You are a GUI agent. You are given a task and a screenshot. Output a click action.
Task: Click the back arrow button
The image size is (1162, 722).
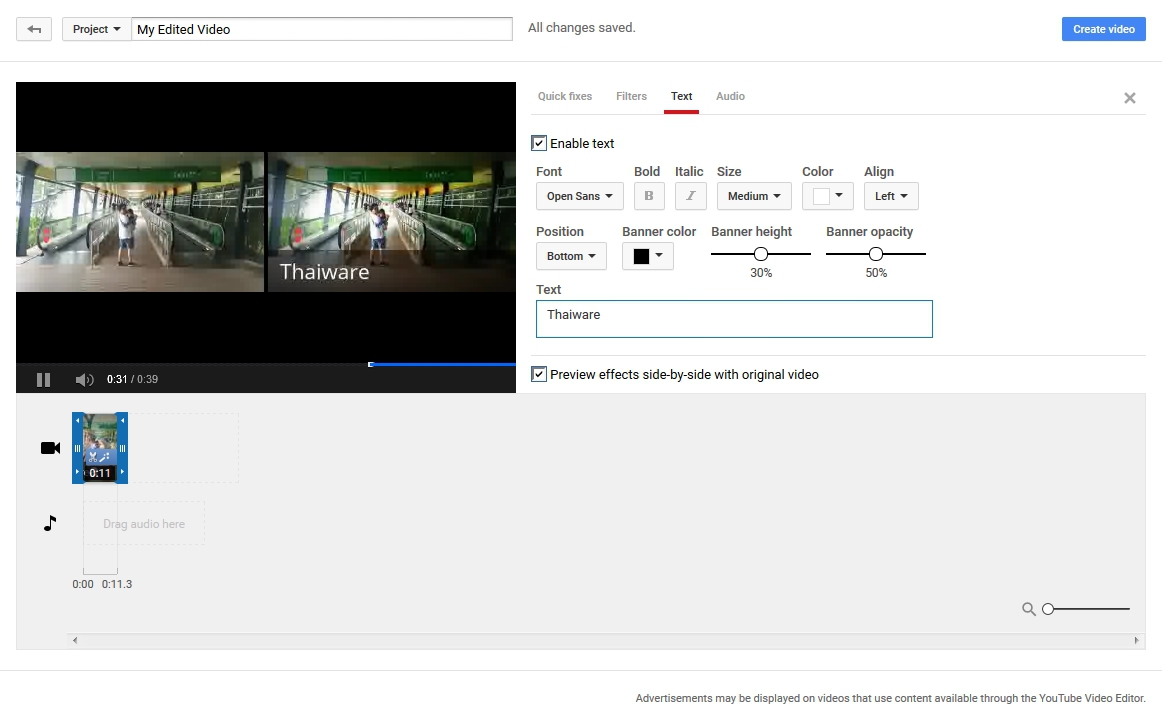click(x=34, y=29)
